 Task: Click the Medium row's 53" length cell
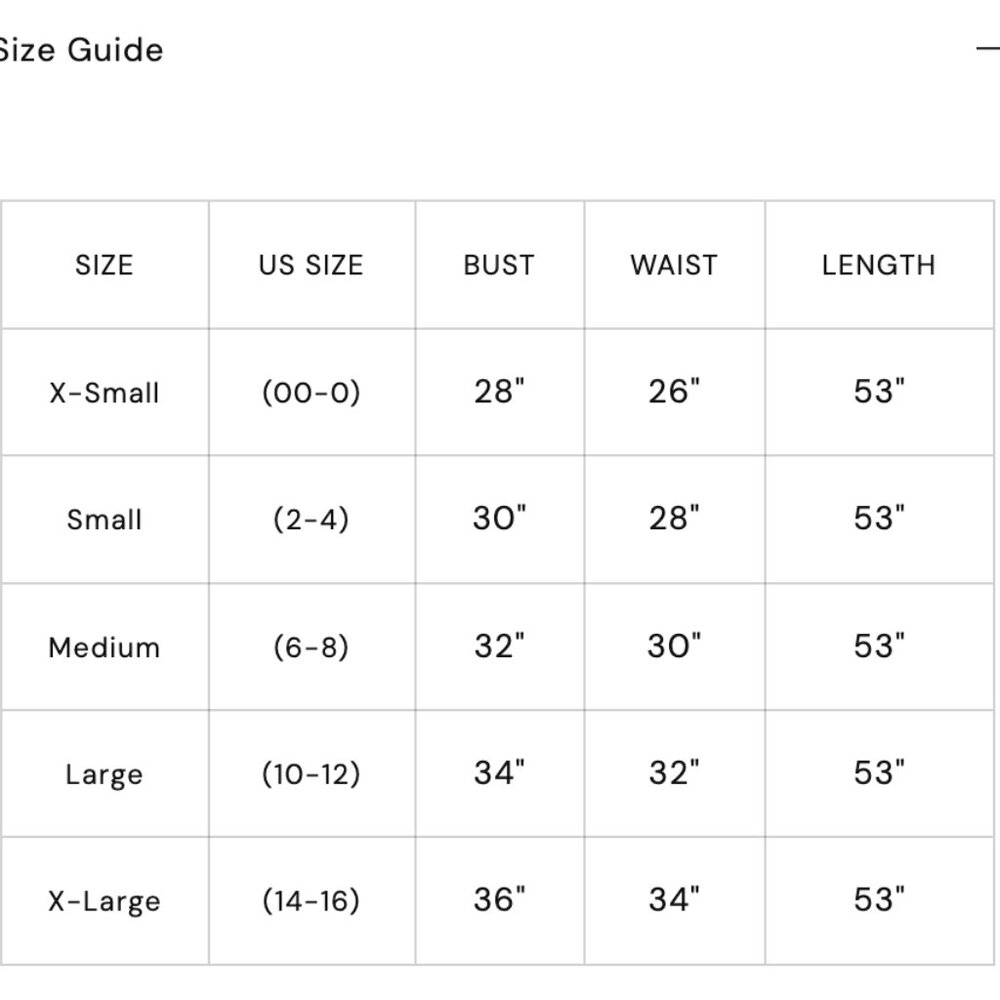coord(879,646)
